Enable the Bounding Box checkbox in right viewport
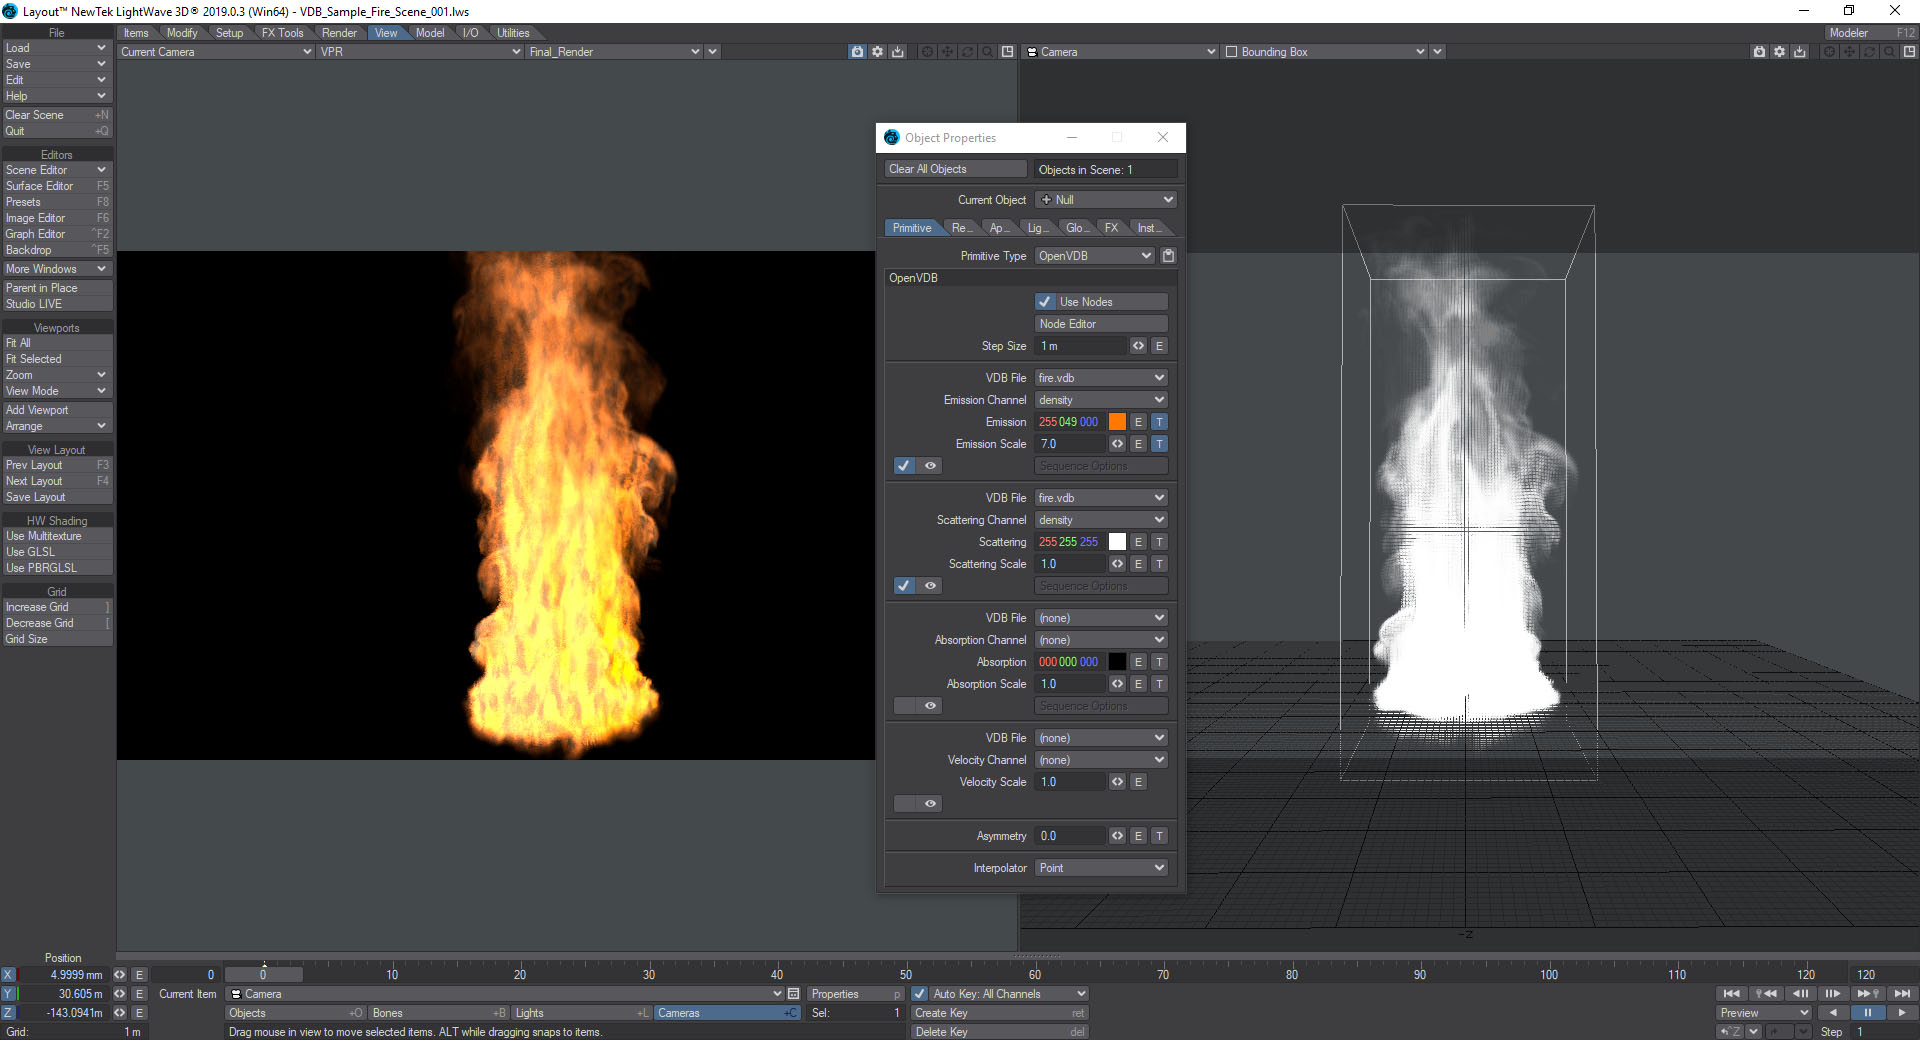Viewport: 1920px width, 1040px height. click(1232, 52)
